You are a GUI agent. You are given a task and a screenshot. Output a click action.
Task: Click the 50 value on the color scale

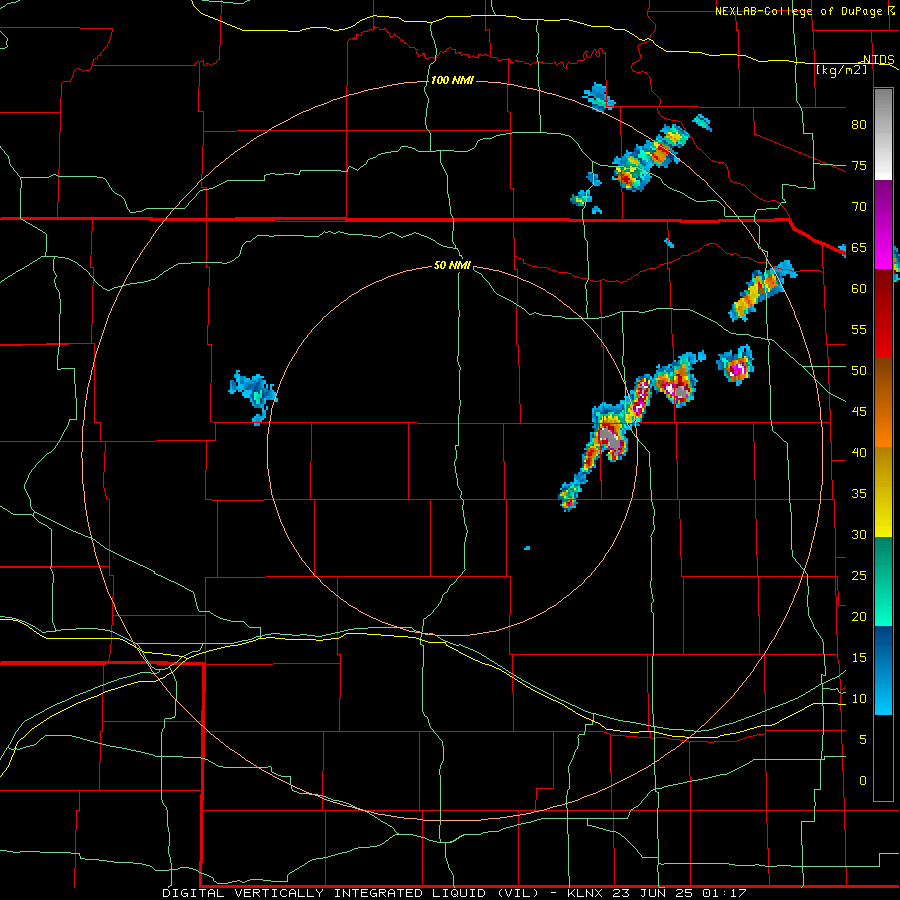pyautogui.click(x=859, y=371)
